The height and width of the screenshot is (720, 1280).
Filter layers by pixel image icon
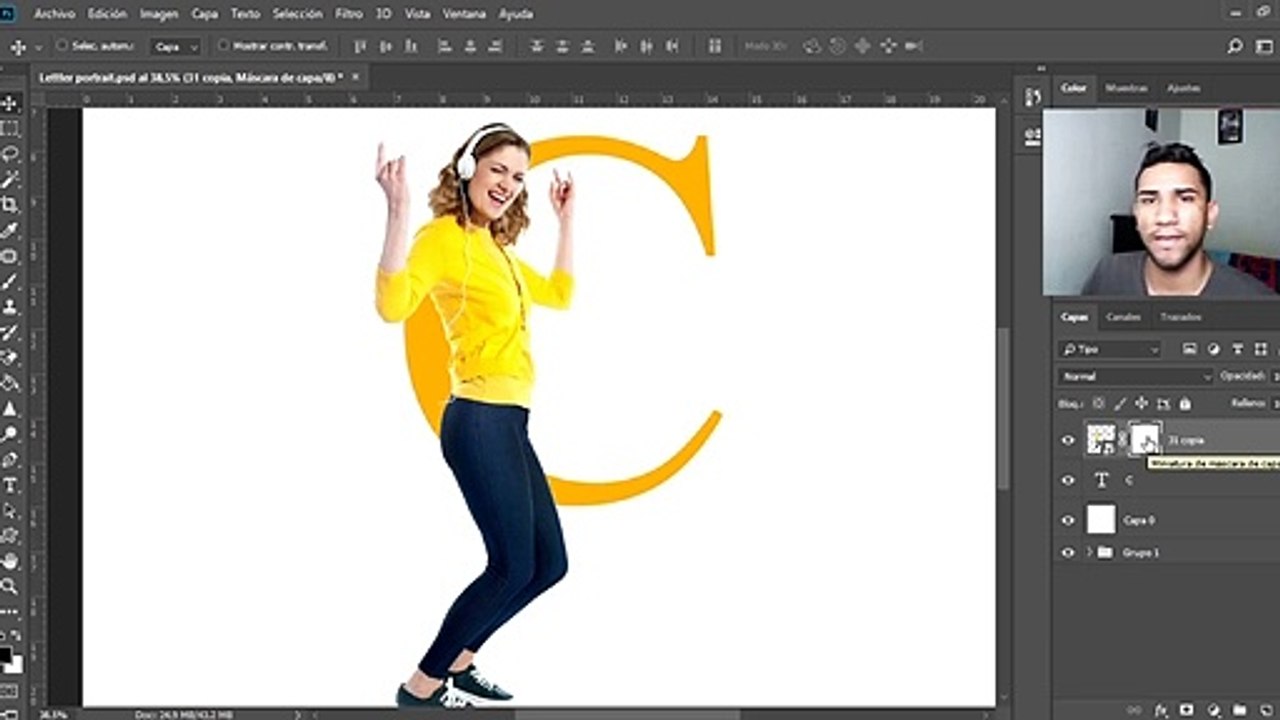(x=1190, y=349)
